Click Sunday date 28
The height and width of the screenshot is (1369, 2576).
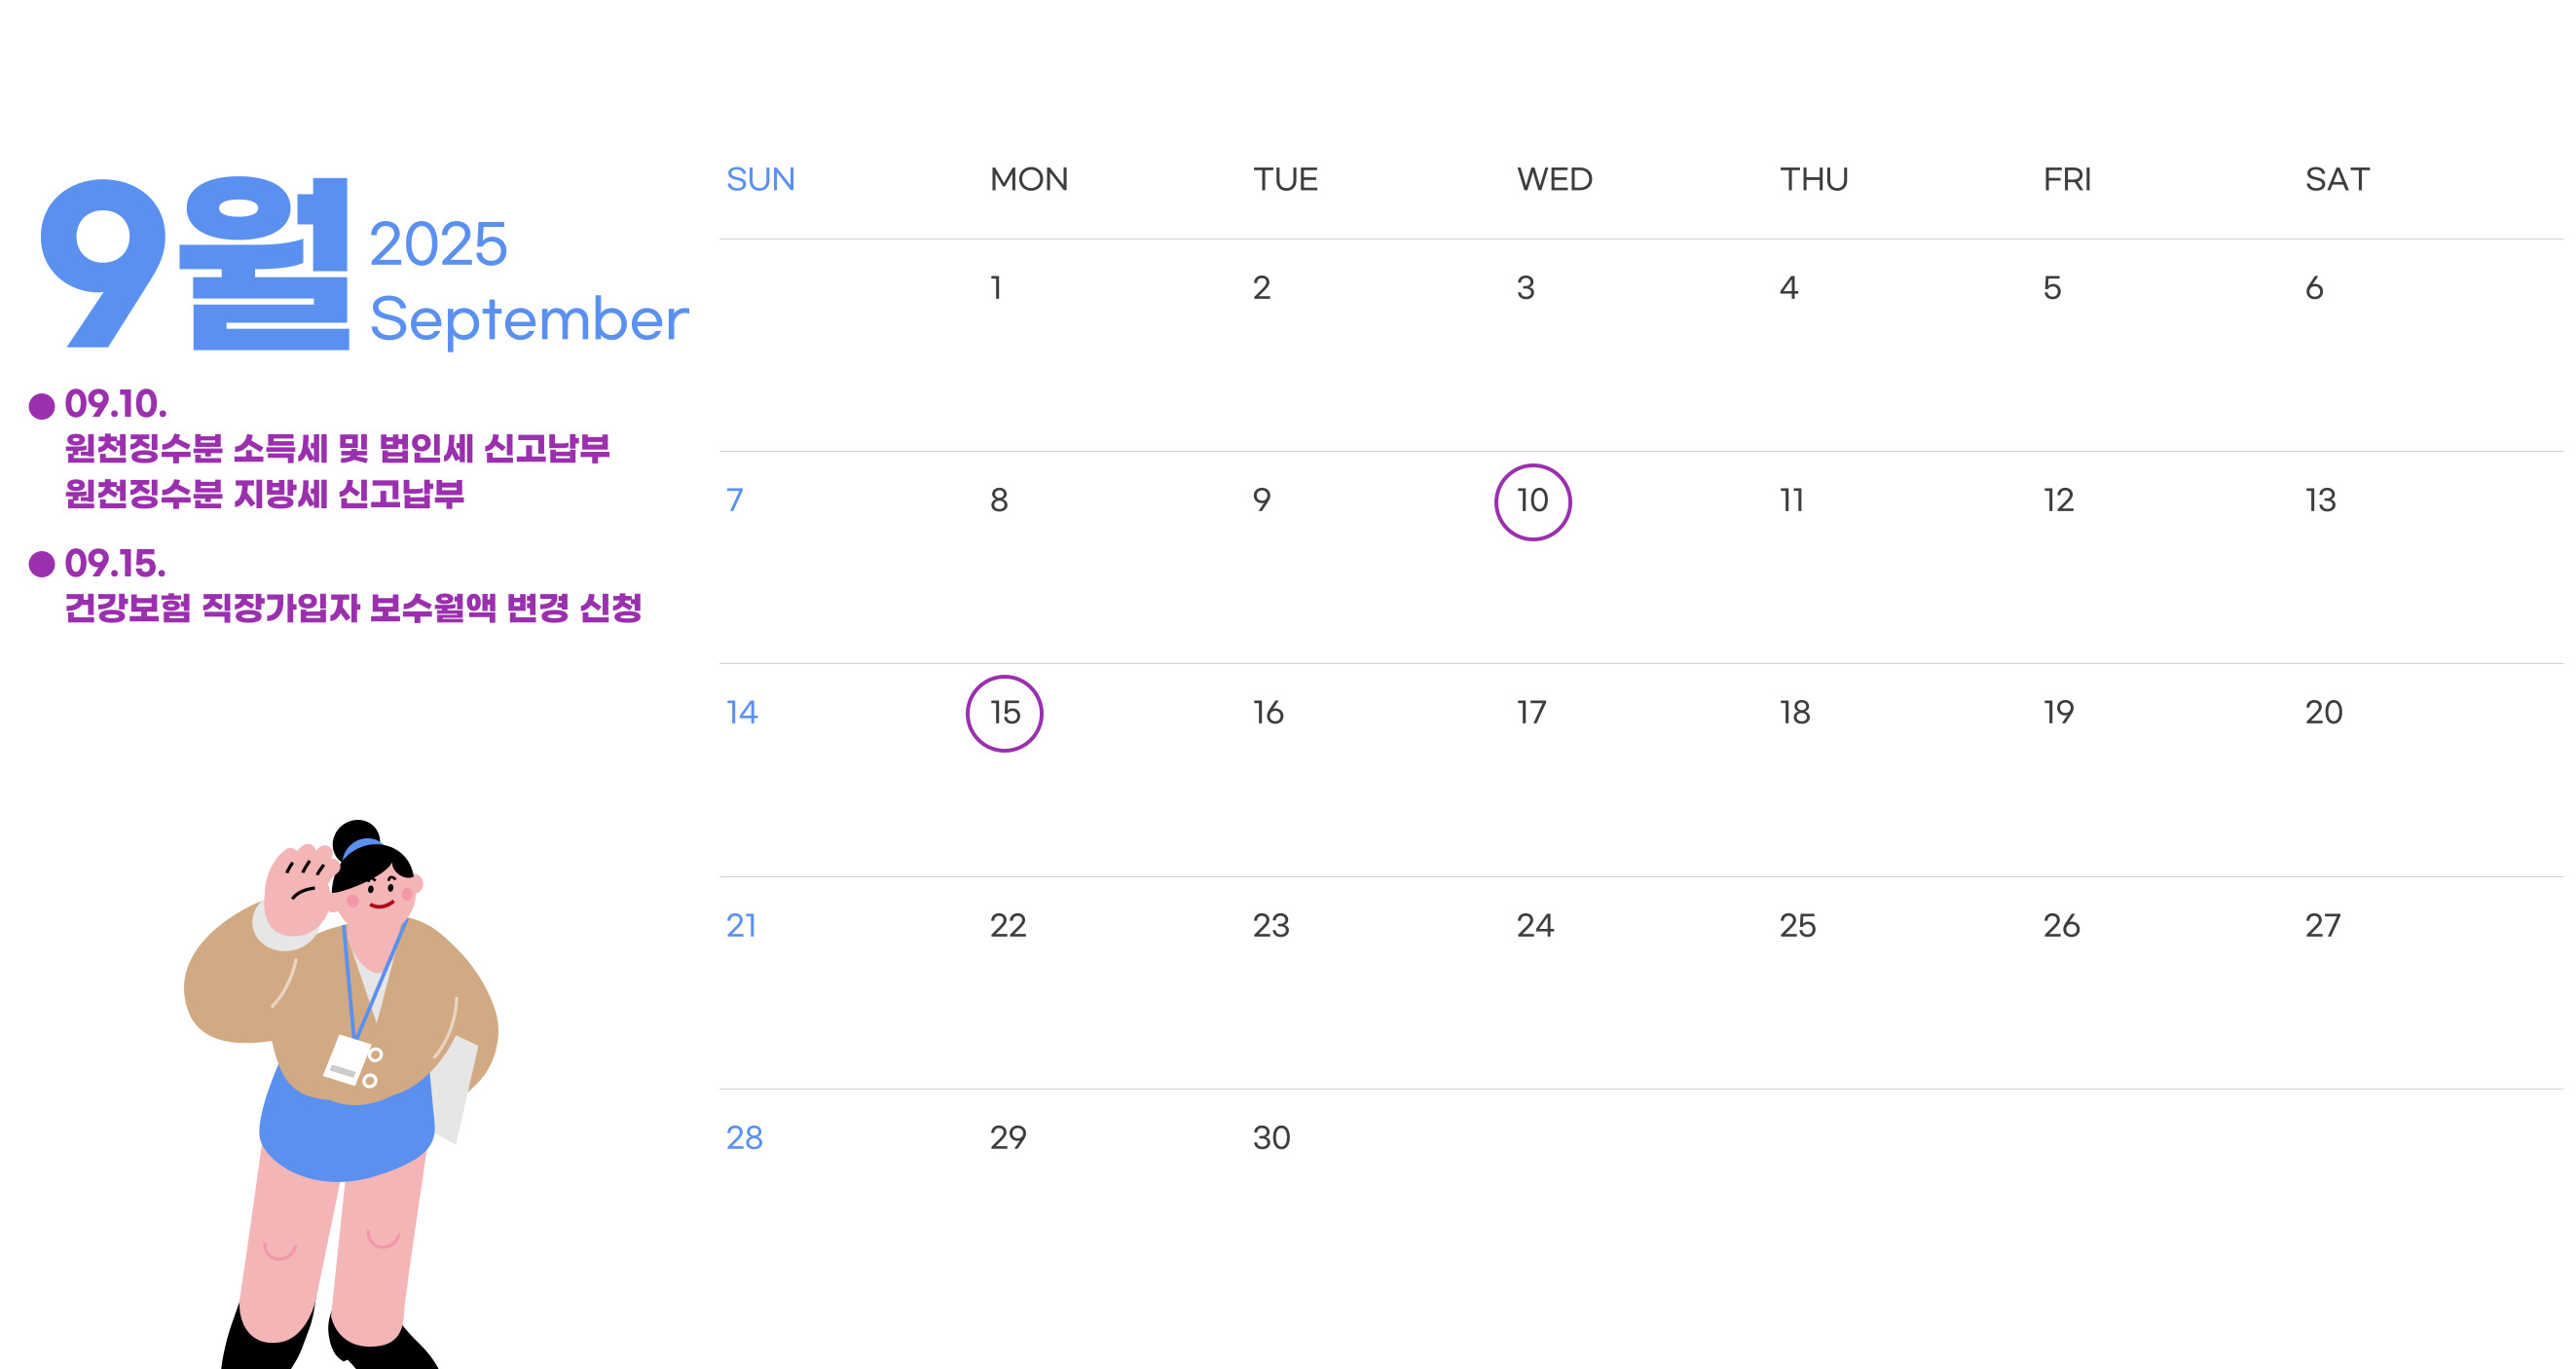coord(744,1138)
